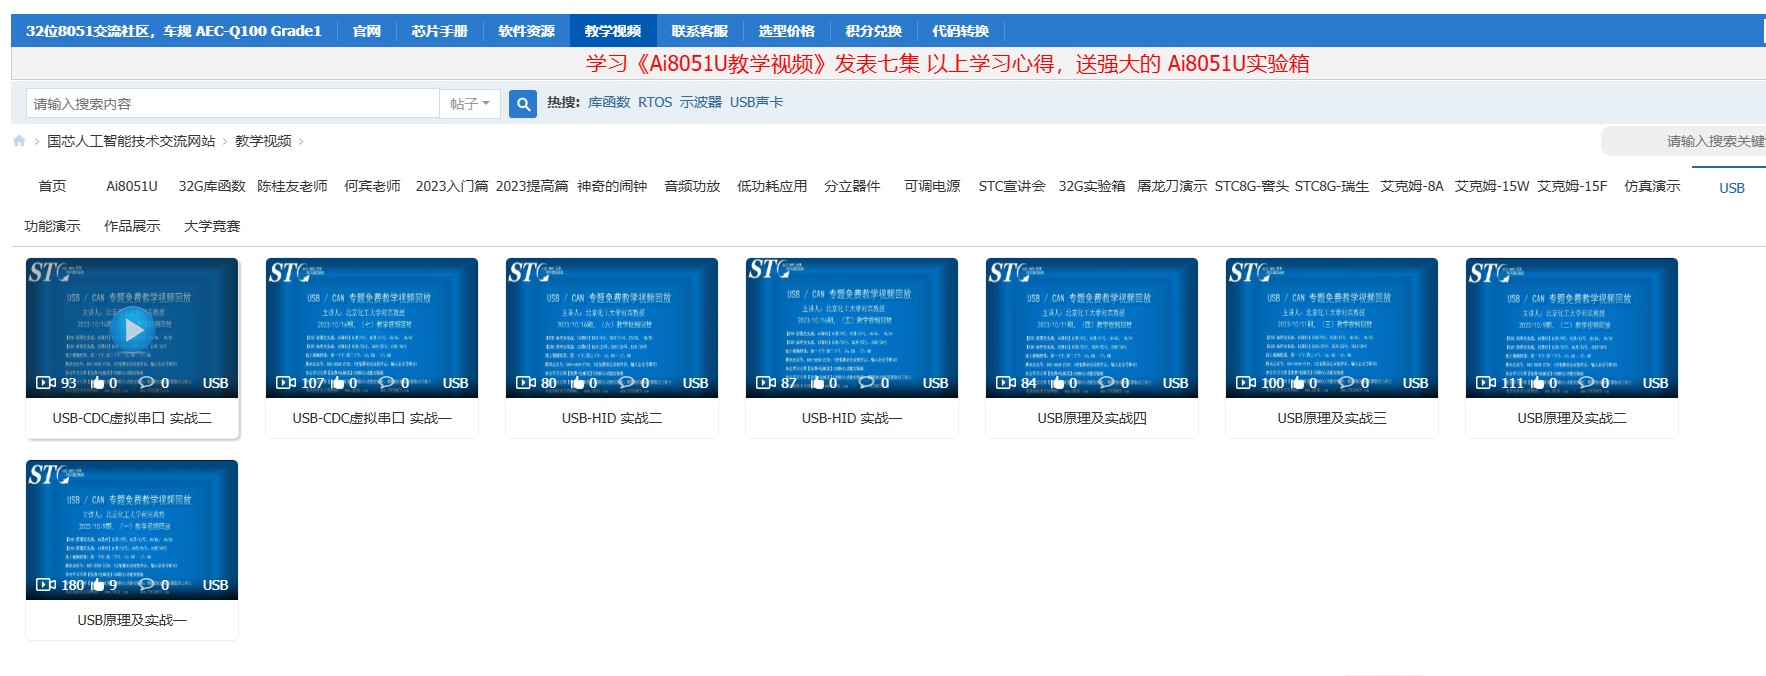Open the USB-HID 实战一 video thumbnail
The width and height of the screenshot is (1766, 676).
tap(852, 328)
